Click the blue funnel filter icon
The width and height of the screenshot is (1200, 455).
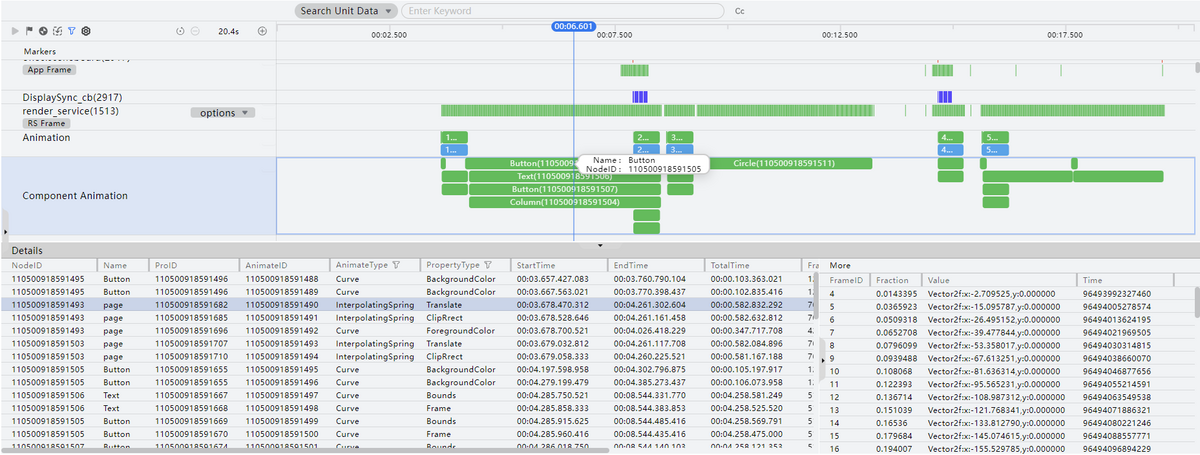(72, 31)
